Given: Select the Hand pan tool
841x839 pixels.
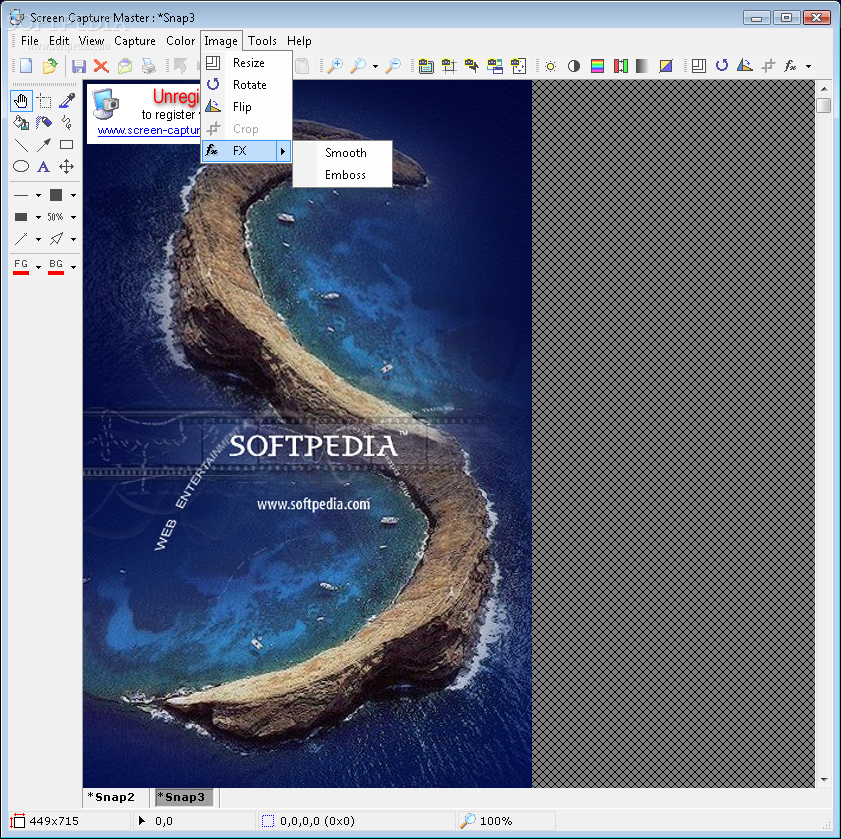Looking at the screenshot, I should click(x=21, y=101).
